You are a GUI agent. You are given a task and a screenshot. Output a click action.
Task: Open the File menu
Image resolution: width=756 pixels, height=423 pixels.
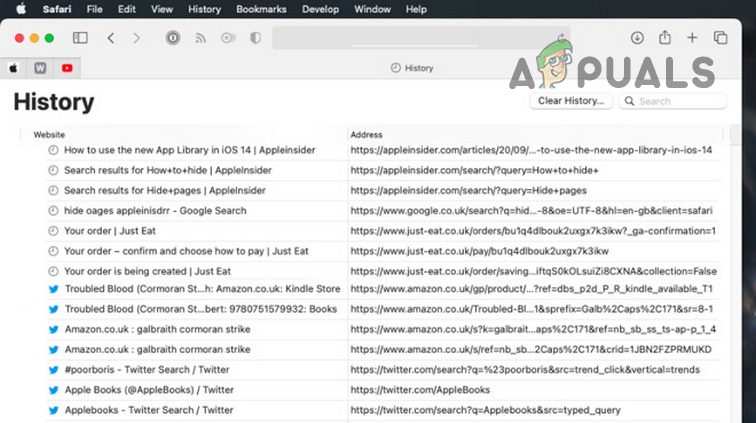pos(94,9)
